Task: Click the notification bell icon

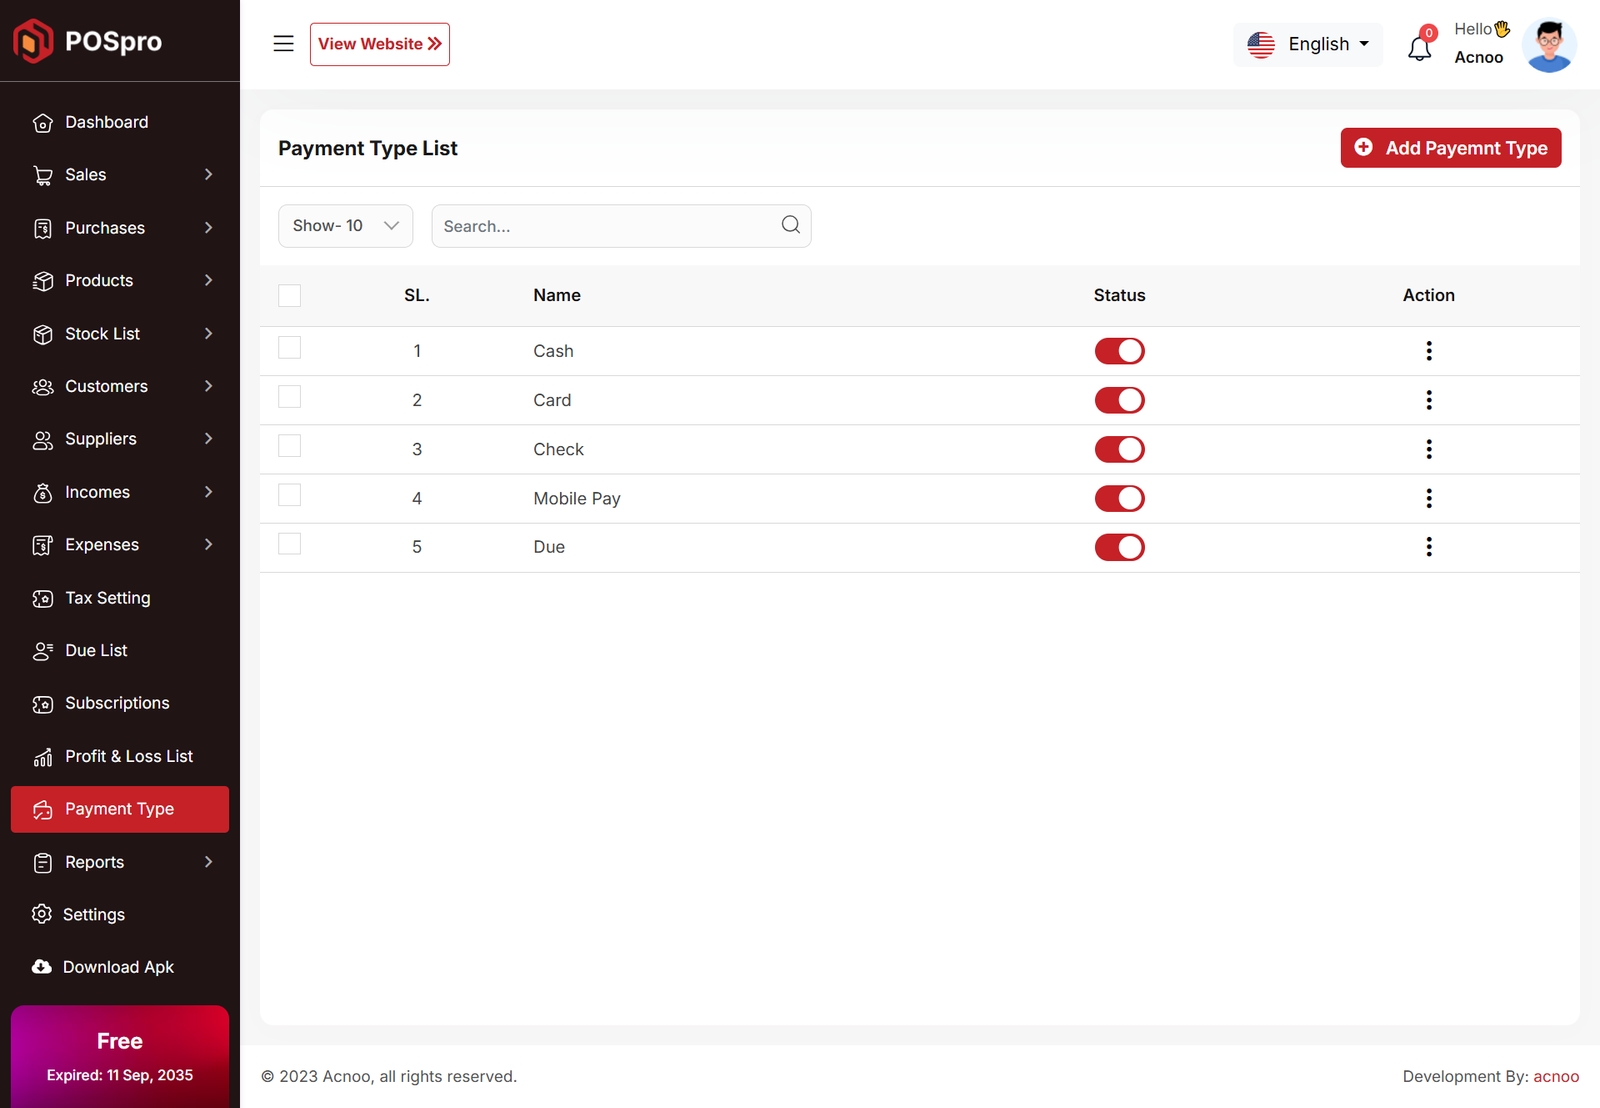Action: pos(1419,47)
